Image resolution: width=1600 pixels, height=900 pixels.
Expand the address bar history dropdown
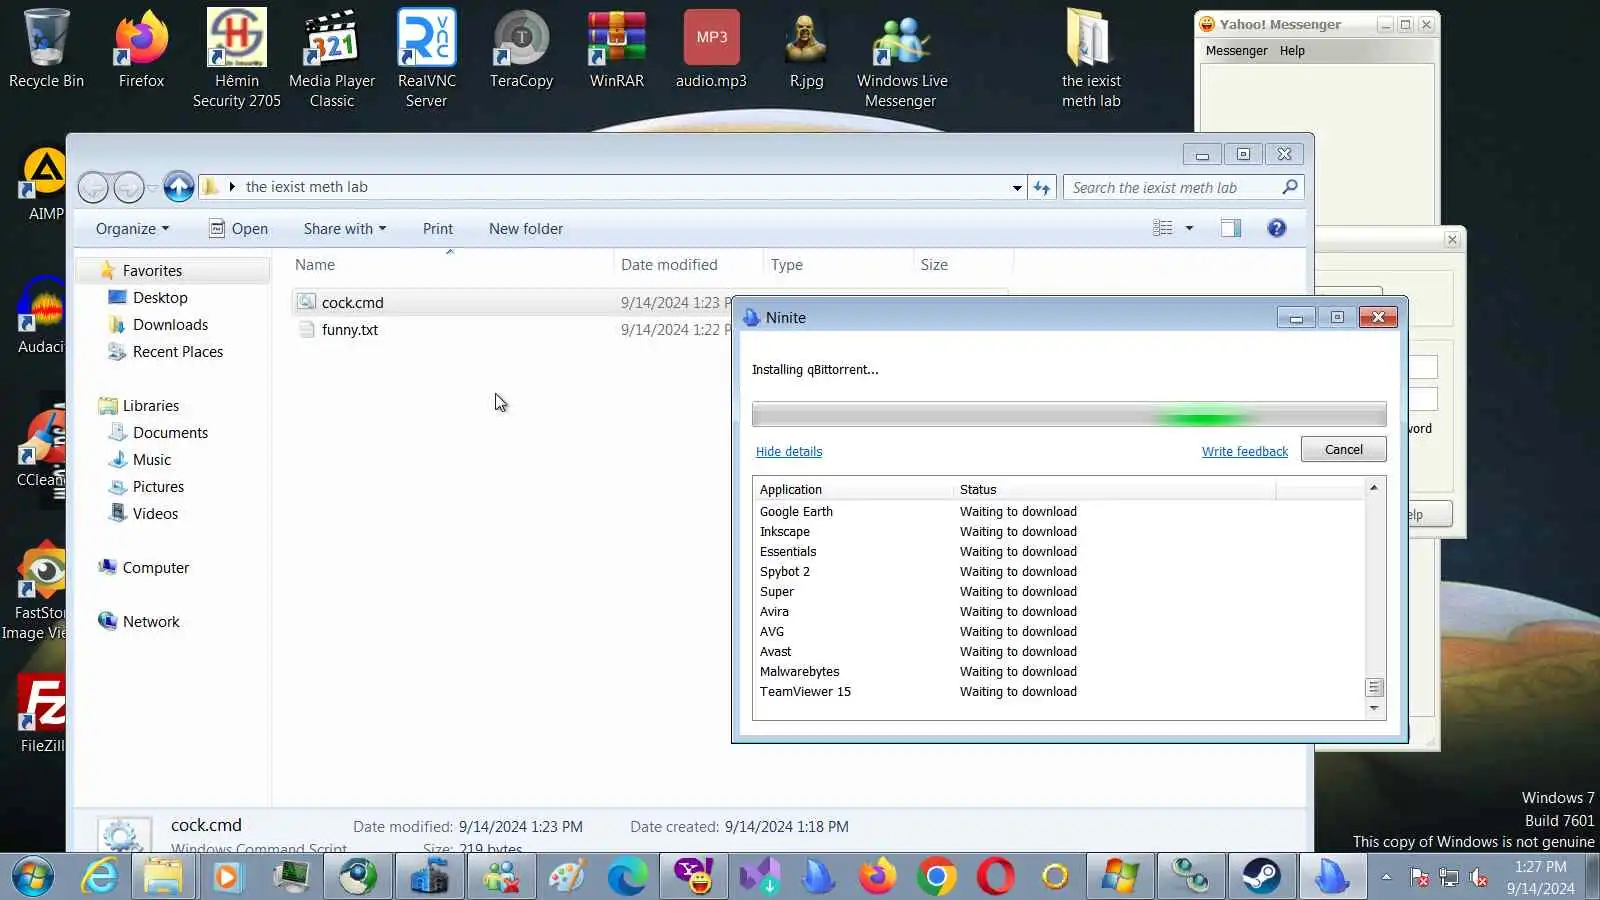[x=1017, y=187]
